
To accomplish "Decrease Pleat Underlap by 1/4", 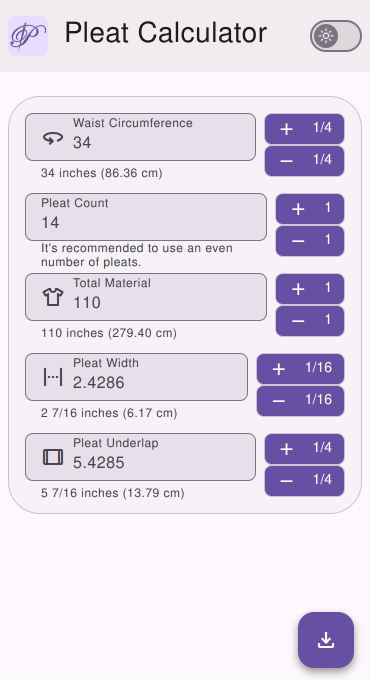I will (305, 481).
